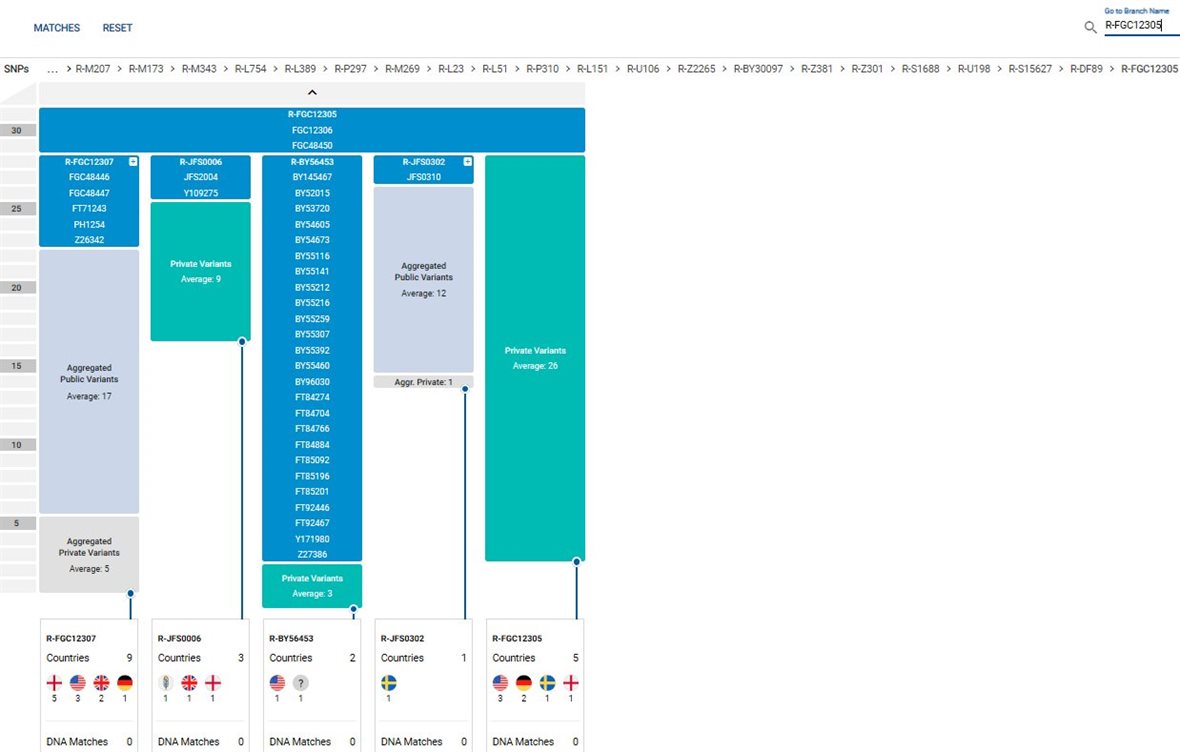Click the feather icon under R-JFS0006 countries
Image resolution: width=1180 pixels, height=752 pixels.
pos(166,683)
